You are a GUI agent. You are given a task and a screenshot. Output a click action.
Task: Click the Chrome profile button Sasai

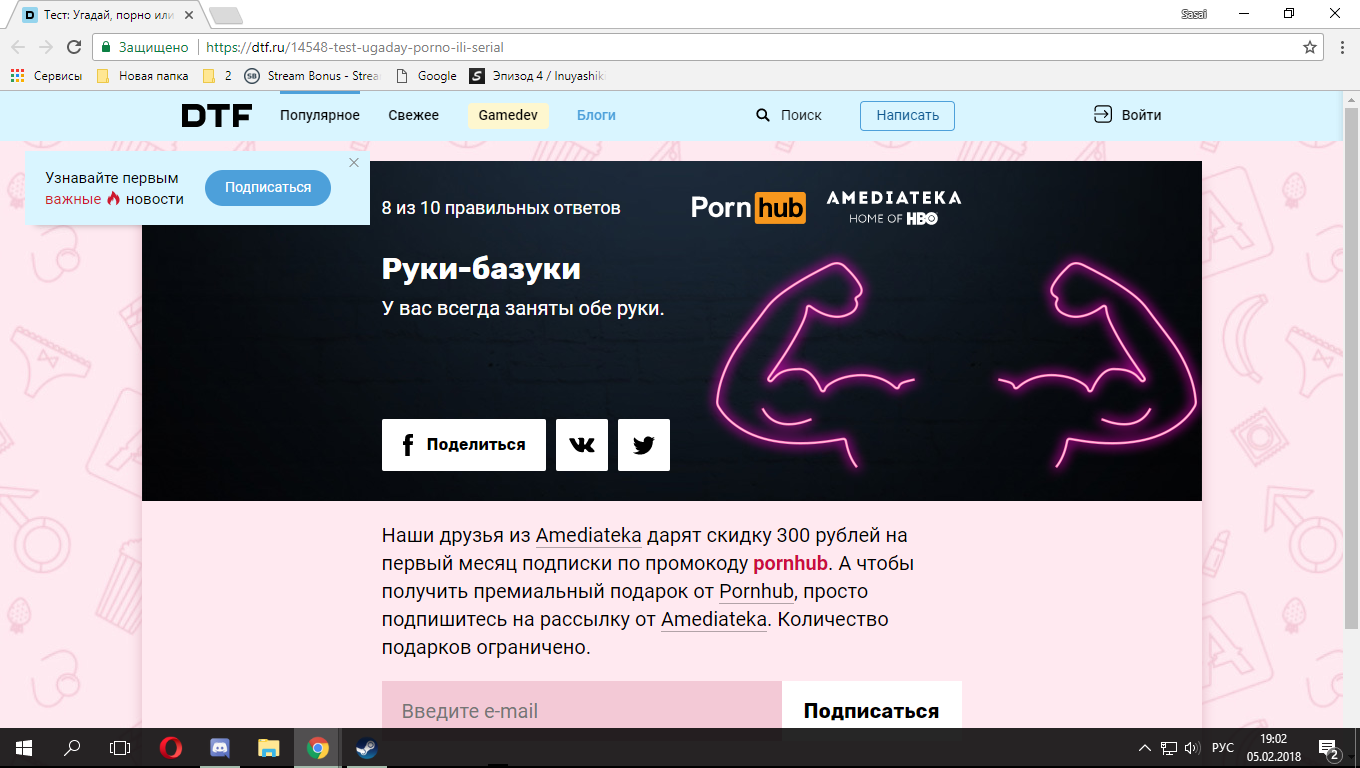(x=1196, y=12)
